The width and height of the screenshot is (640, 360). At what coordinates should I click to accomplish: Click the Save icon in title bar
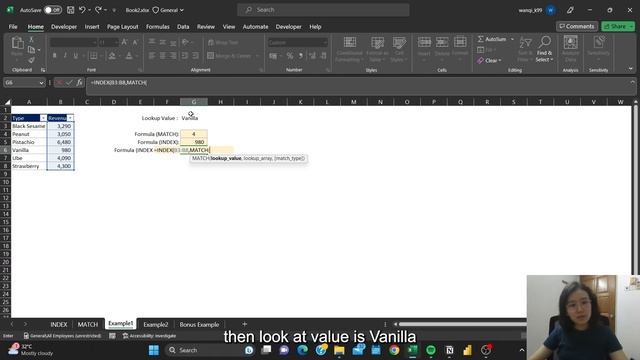point(71,10)
